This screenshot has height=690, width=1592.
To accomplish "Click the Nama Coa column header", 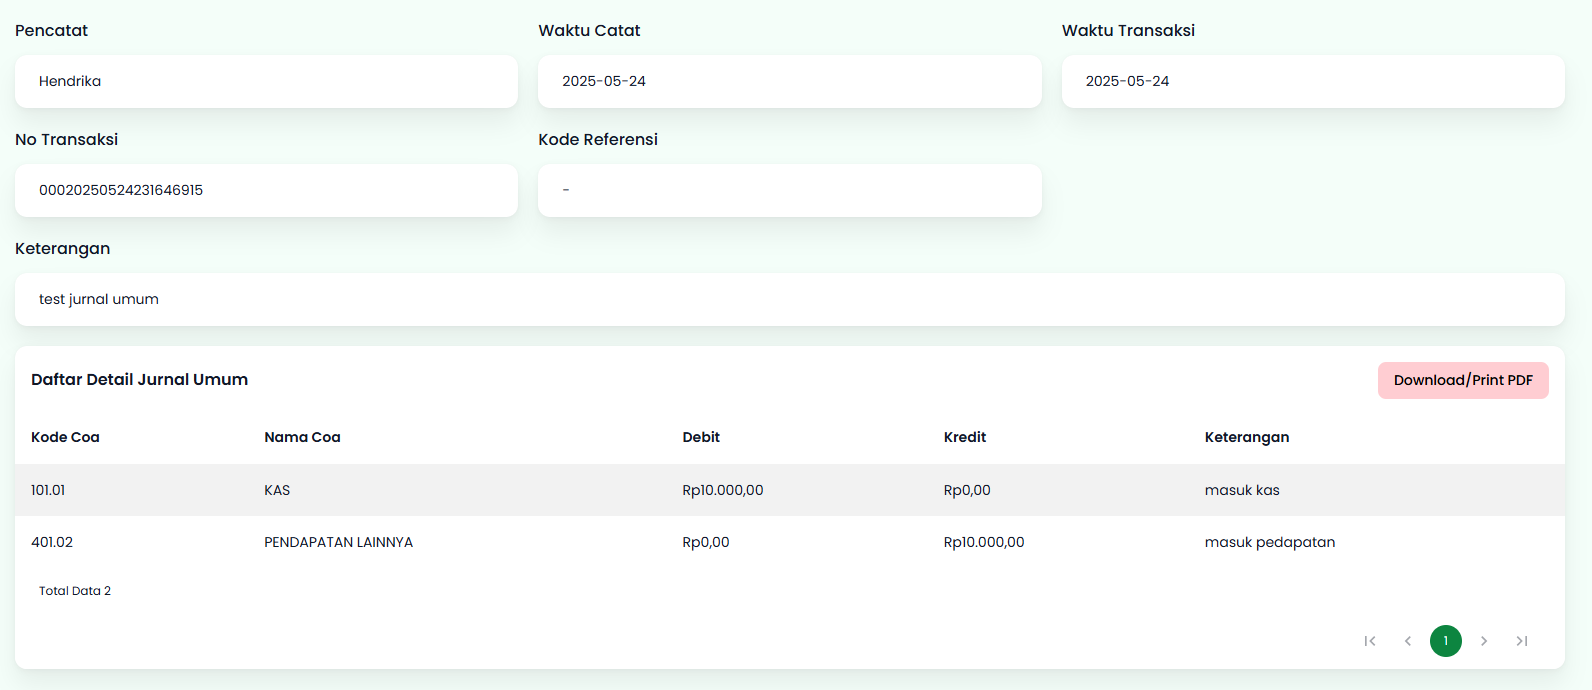I will coord(302,437).
